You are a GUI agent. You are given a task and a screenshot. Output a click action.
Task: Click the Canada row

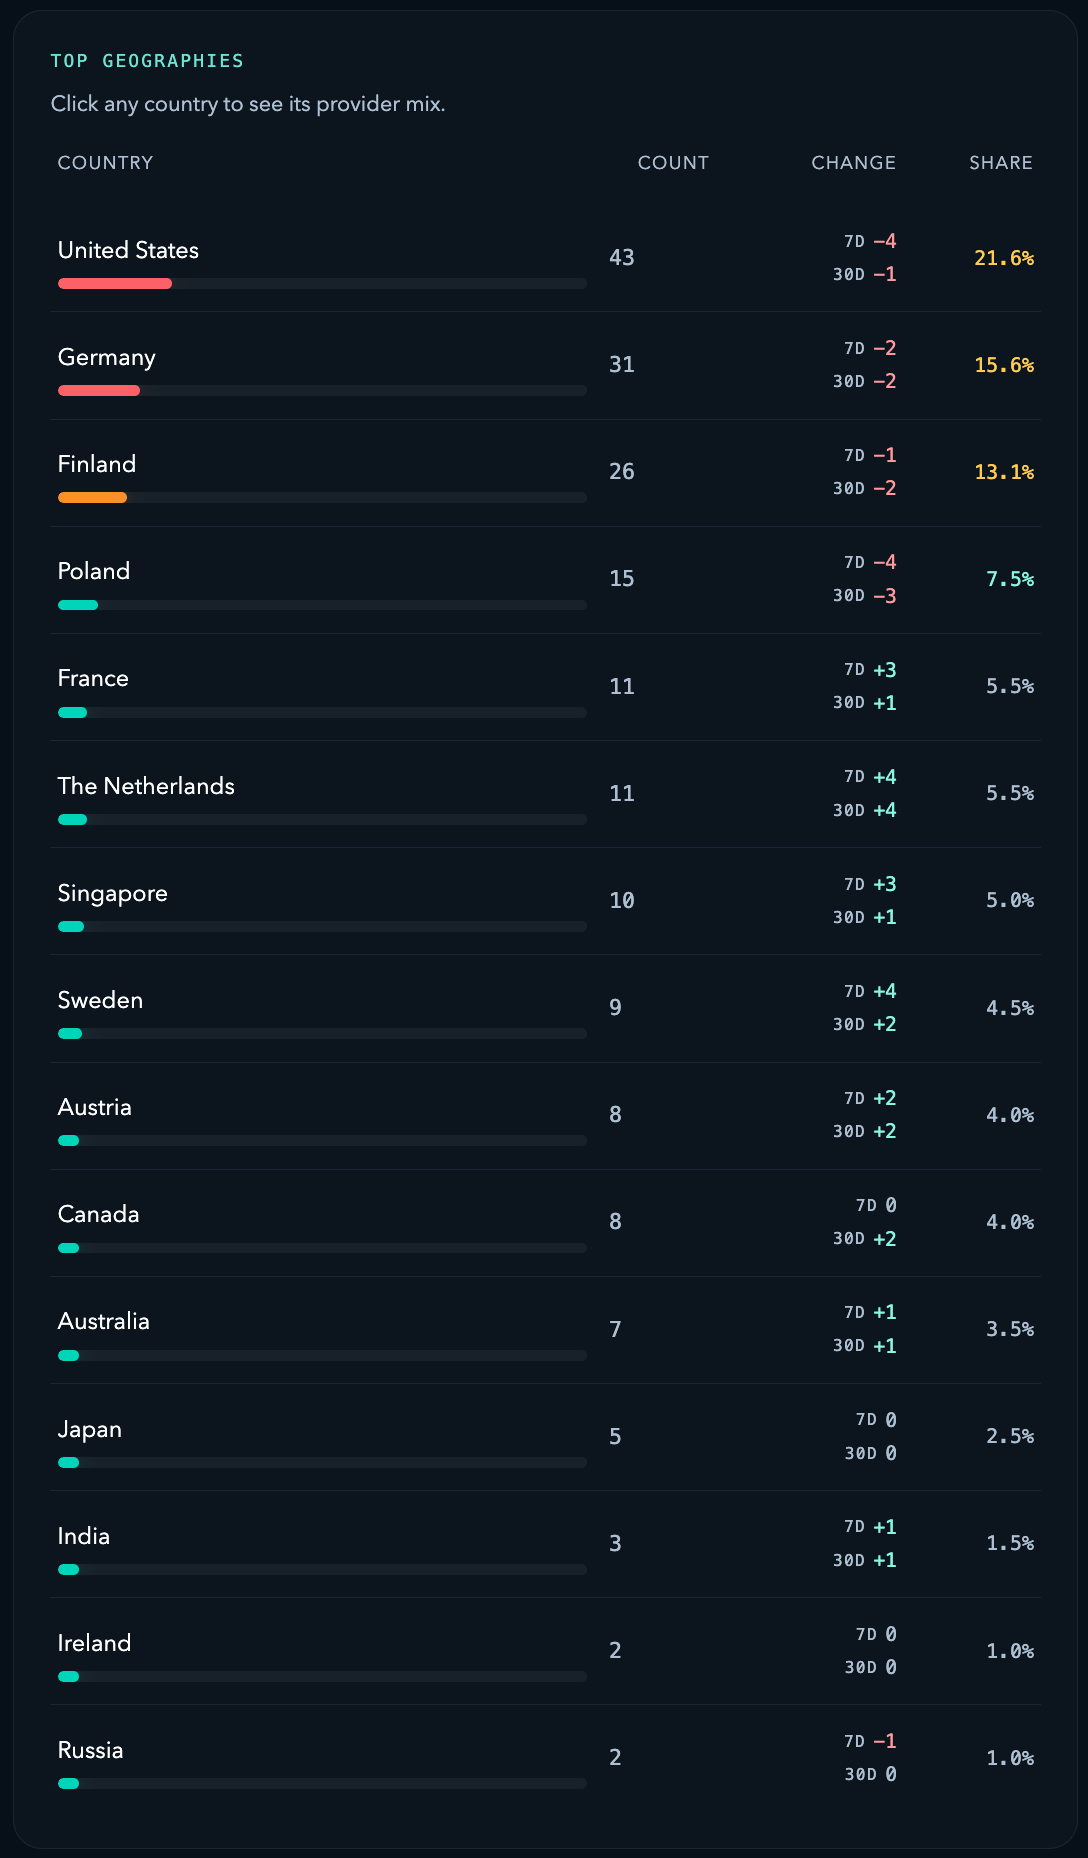97,1214
